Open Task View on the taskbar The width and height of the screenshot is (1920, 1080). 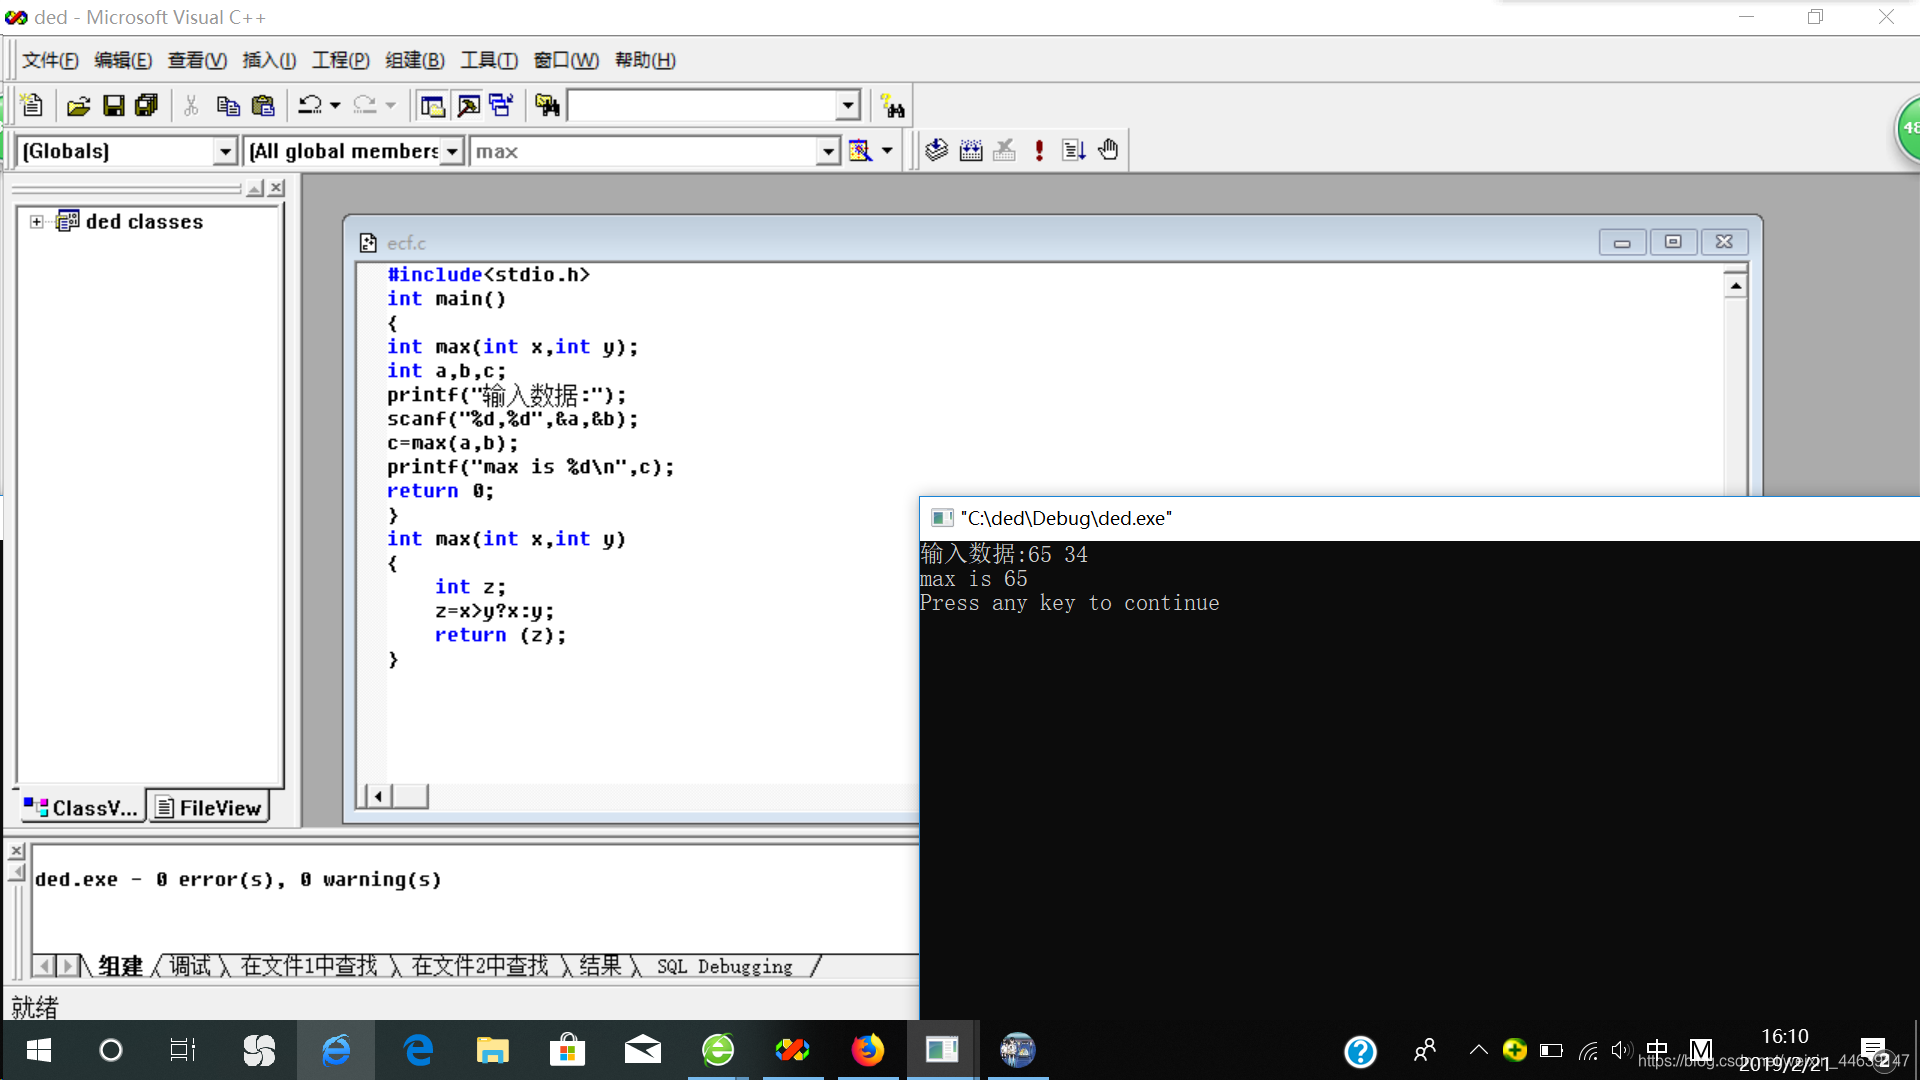pyautogui.click(x=183, y=1050)
